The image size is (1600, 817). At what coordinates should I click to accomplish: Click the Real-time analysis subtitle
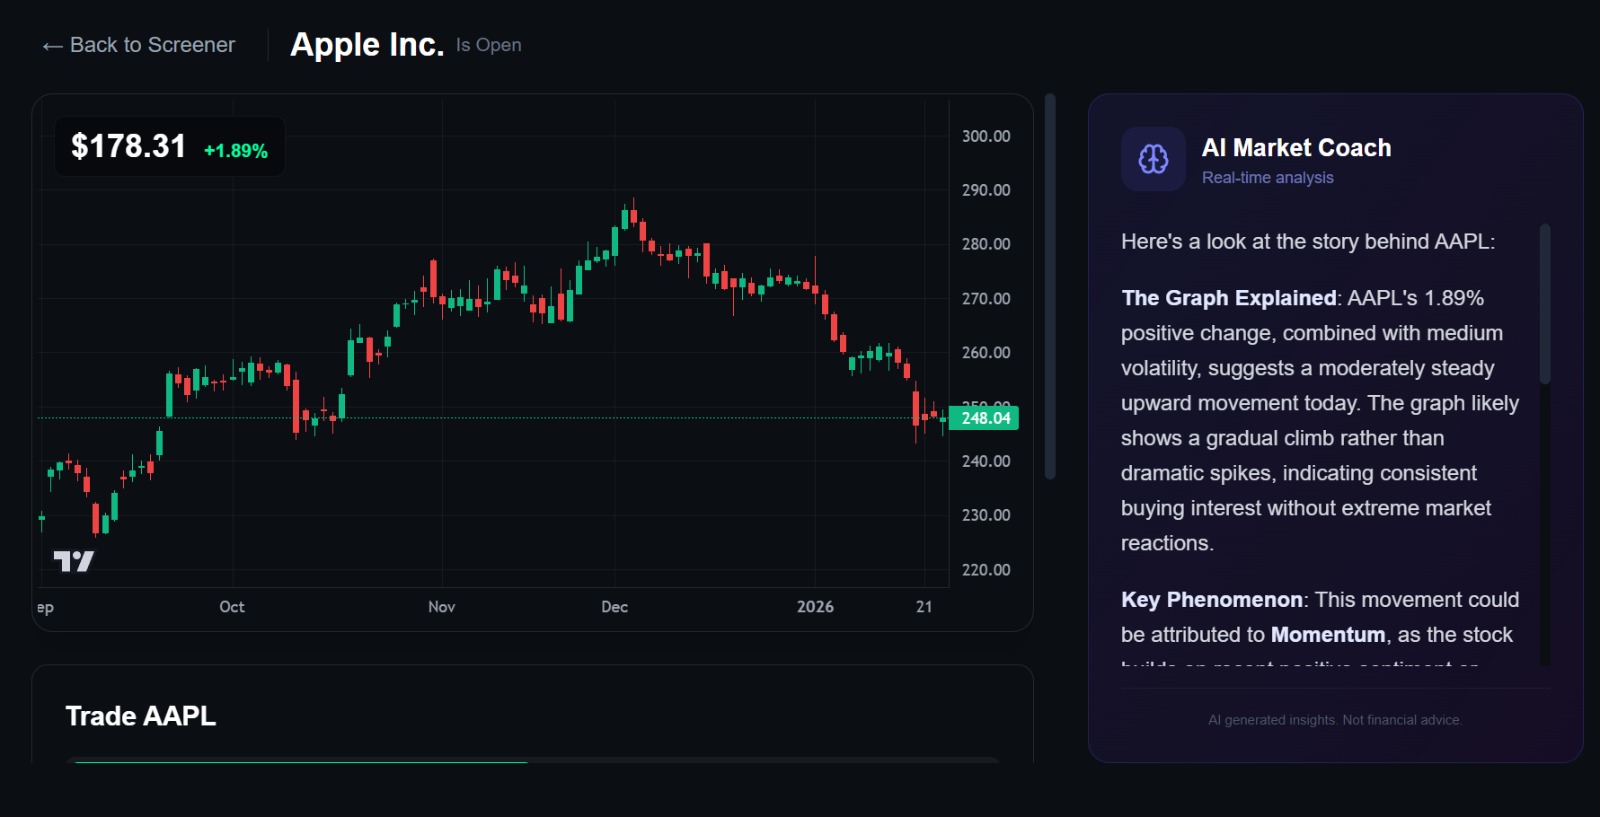(1267, 178)
